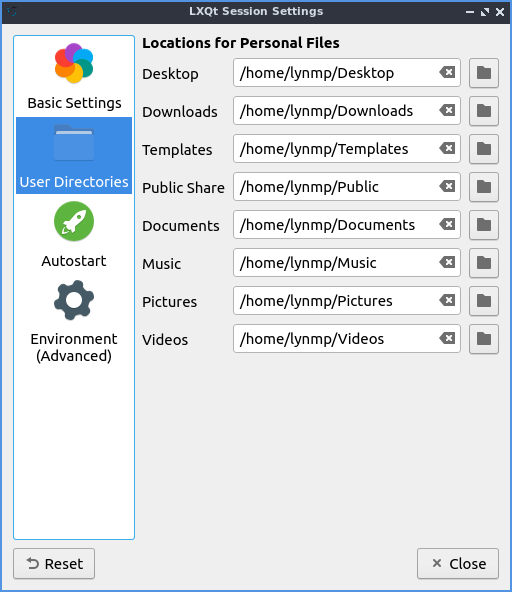Edit the Downloads path input field
Screen dimensions: 512x592
[x=347, y=111]
